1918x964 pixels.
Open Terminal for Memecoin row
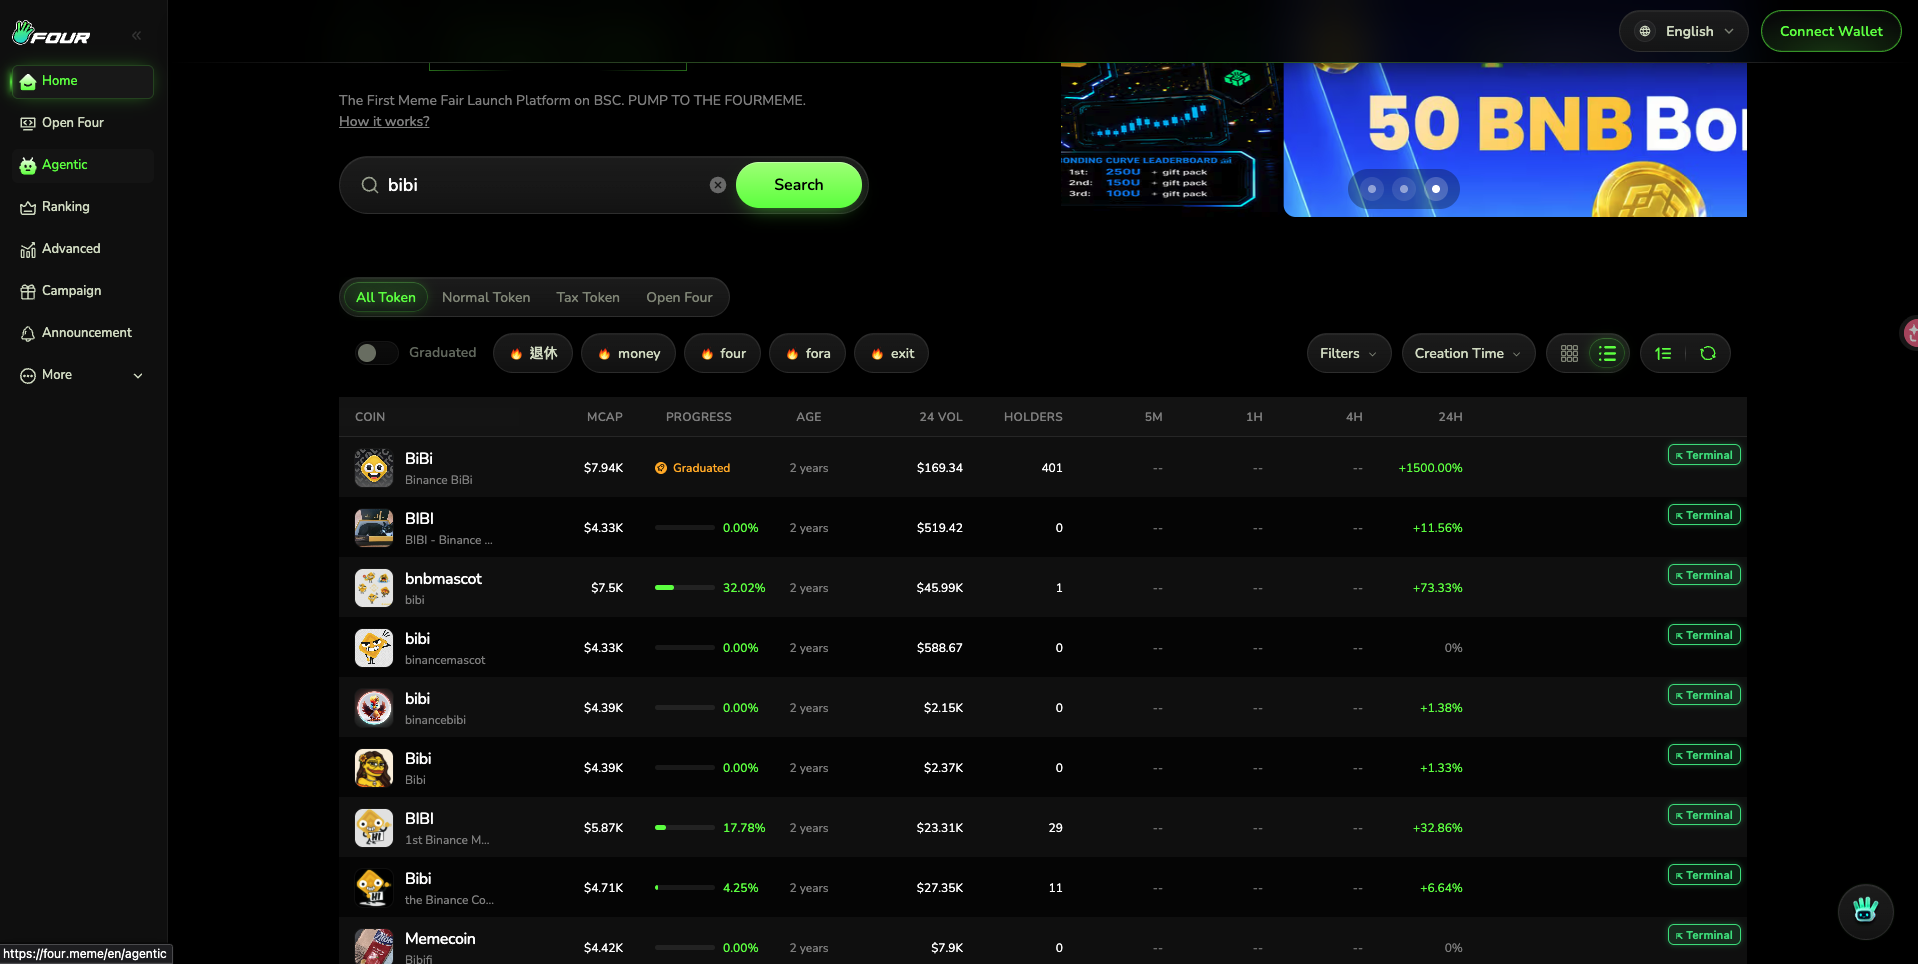coord(1704,935)
